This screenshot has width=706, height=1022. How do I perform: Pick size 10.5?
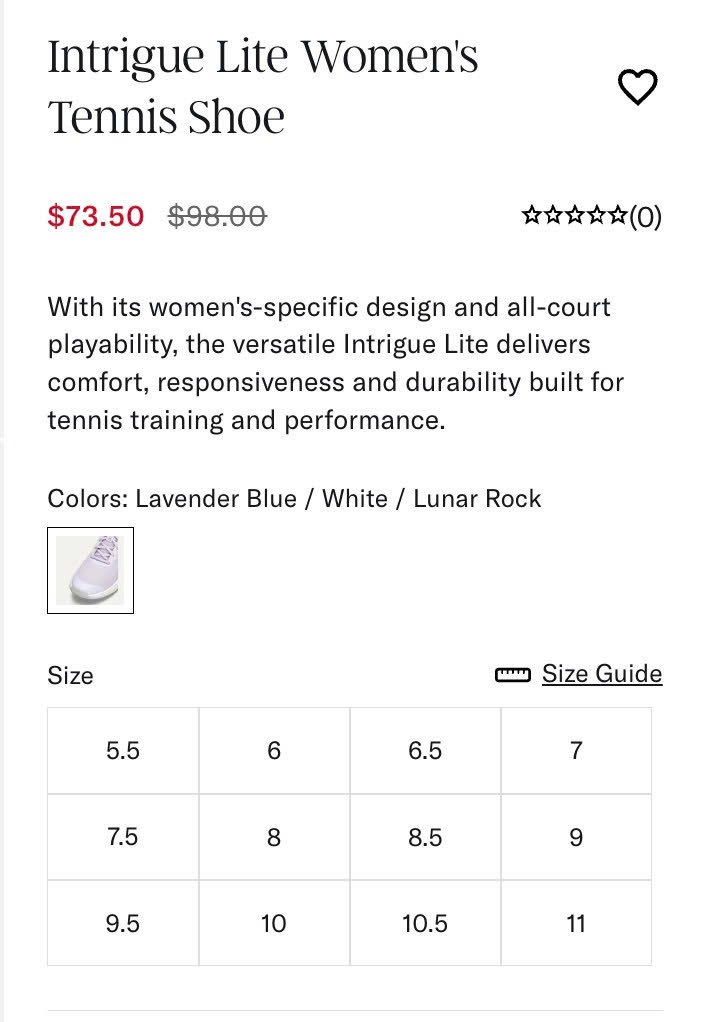click(425, 923)
